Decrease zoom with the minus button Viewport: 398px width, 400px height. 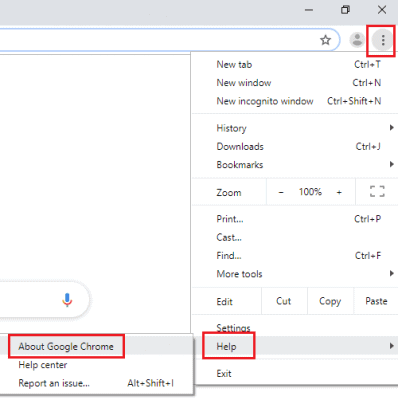(x=281, y=192)
